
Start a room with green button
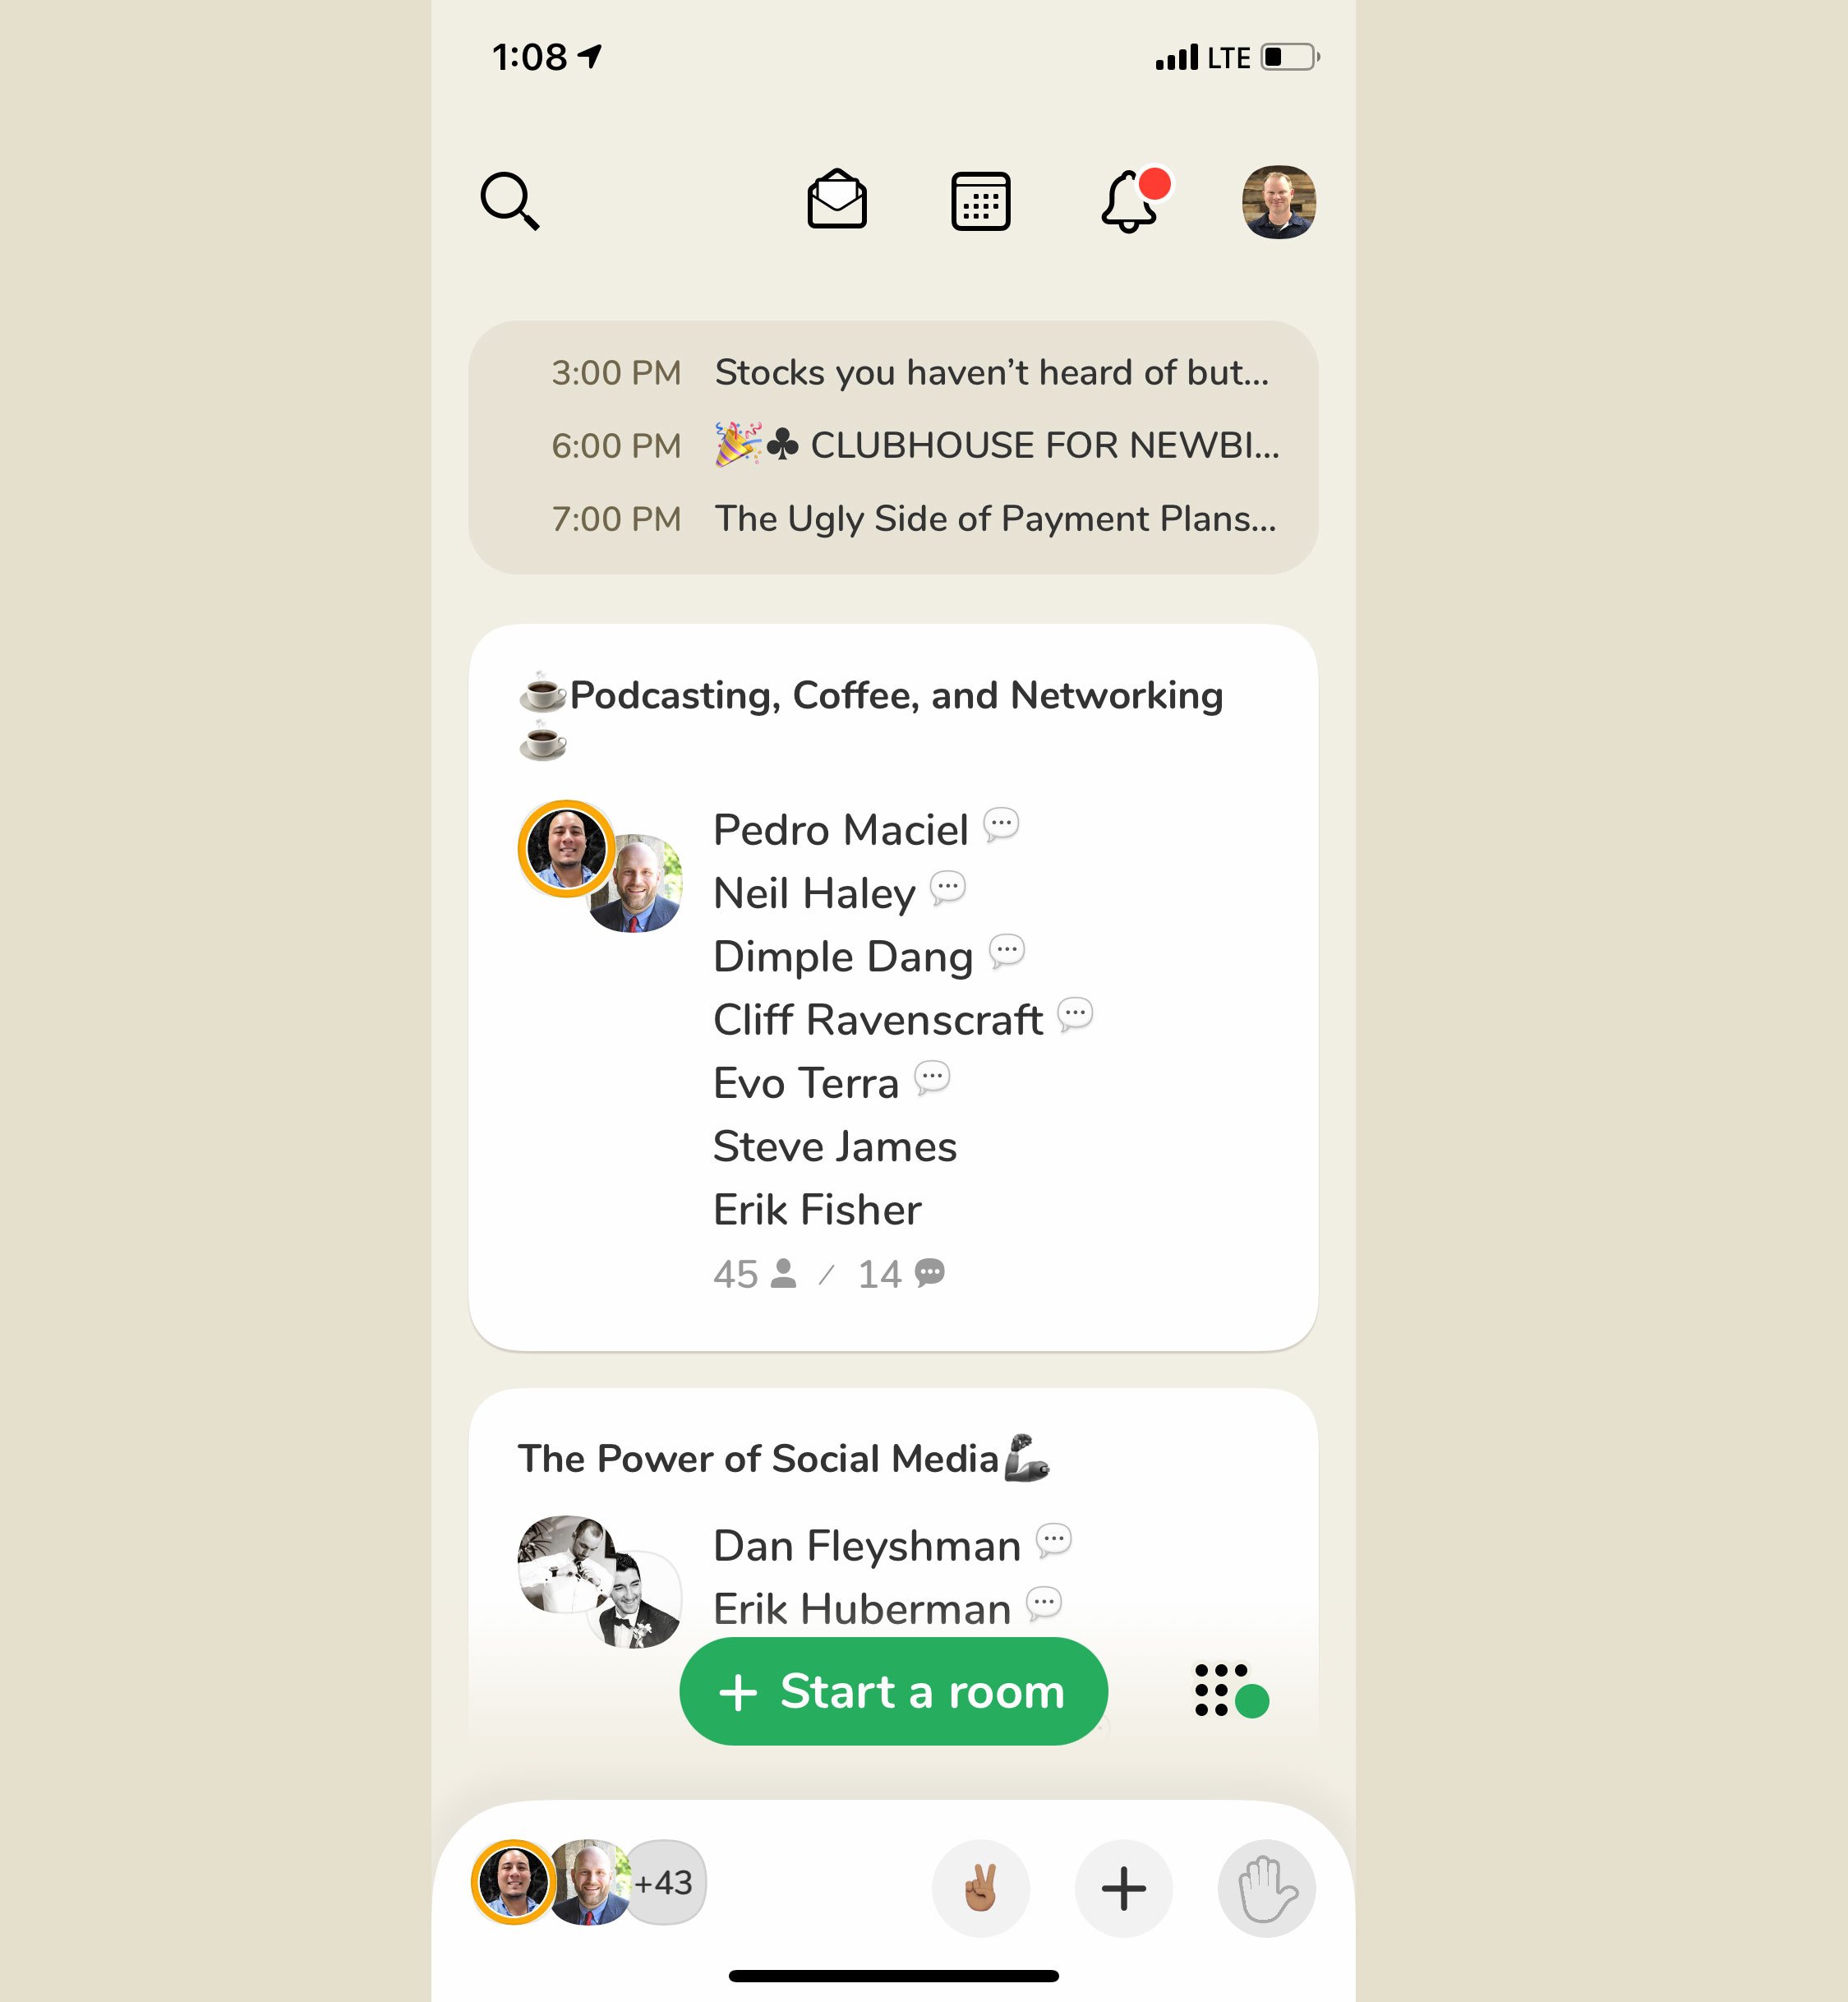coord(893,1691)
